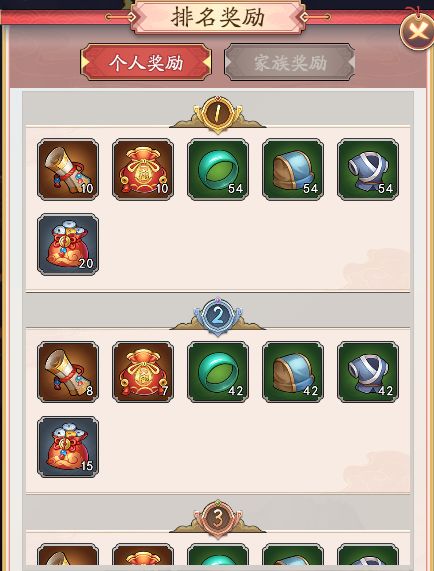Click the blue rank 2 badge
The image size is (434, 571).
218,316
